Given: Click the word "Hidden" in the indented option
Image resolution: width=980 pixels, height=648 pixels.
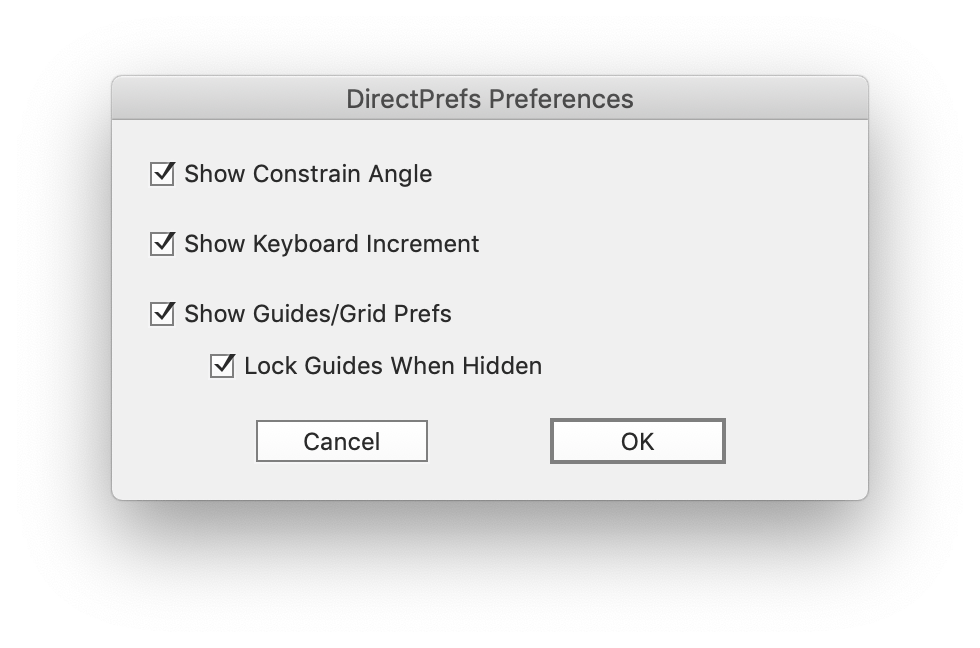Looking at the screenshot, I should (x=502, y=366).
